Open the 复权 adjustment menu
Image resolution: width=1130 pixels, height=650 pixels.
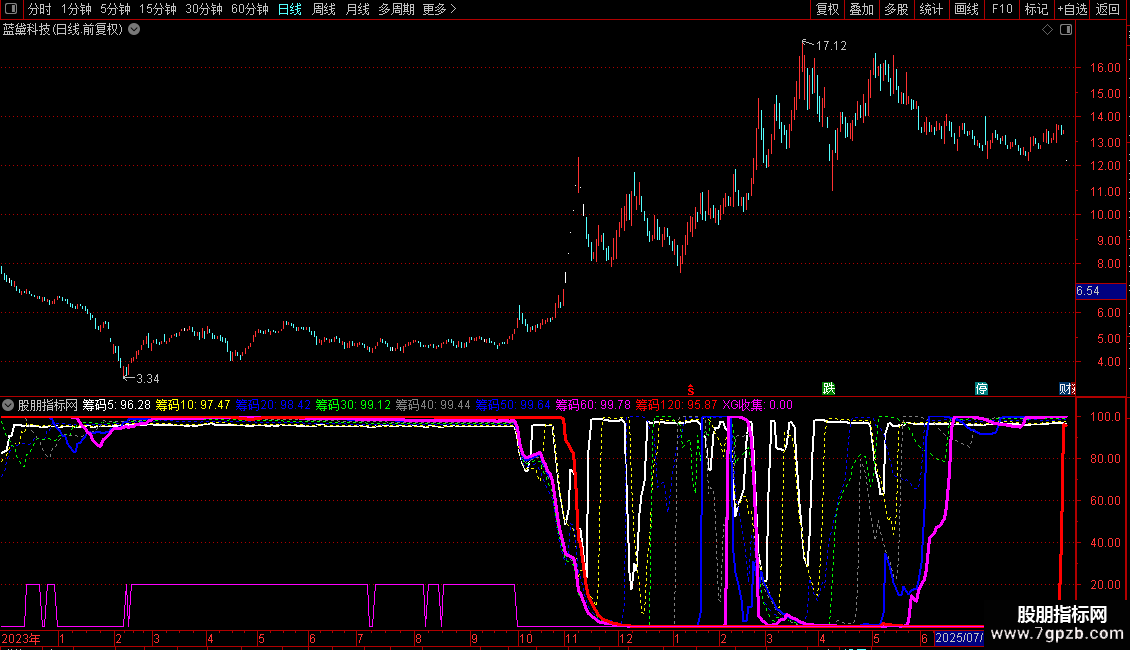pyautogui.click(x=827, y=9)
